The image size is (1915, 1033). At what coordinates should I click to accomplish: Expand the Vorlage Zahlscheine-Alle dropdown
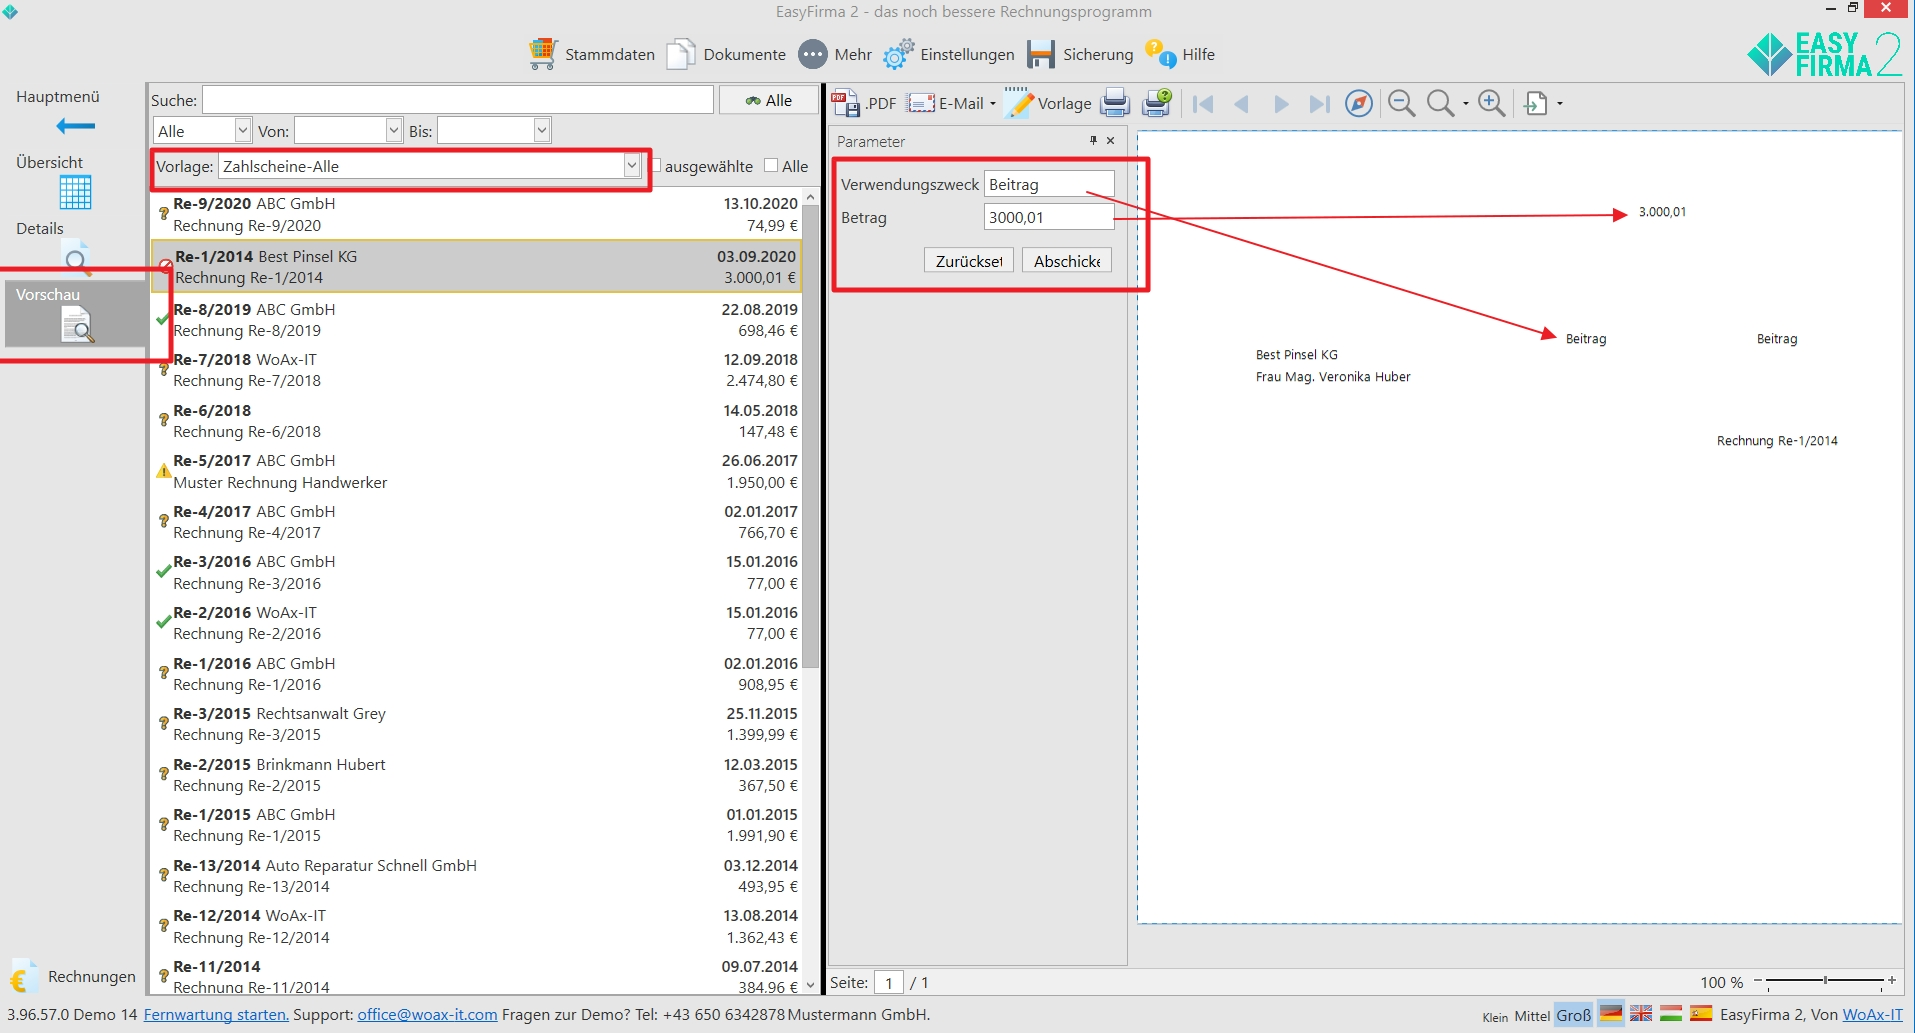(631, 166)
